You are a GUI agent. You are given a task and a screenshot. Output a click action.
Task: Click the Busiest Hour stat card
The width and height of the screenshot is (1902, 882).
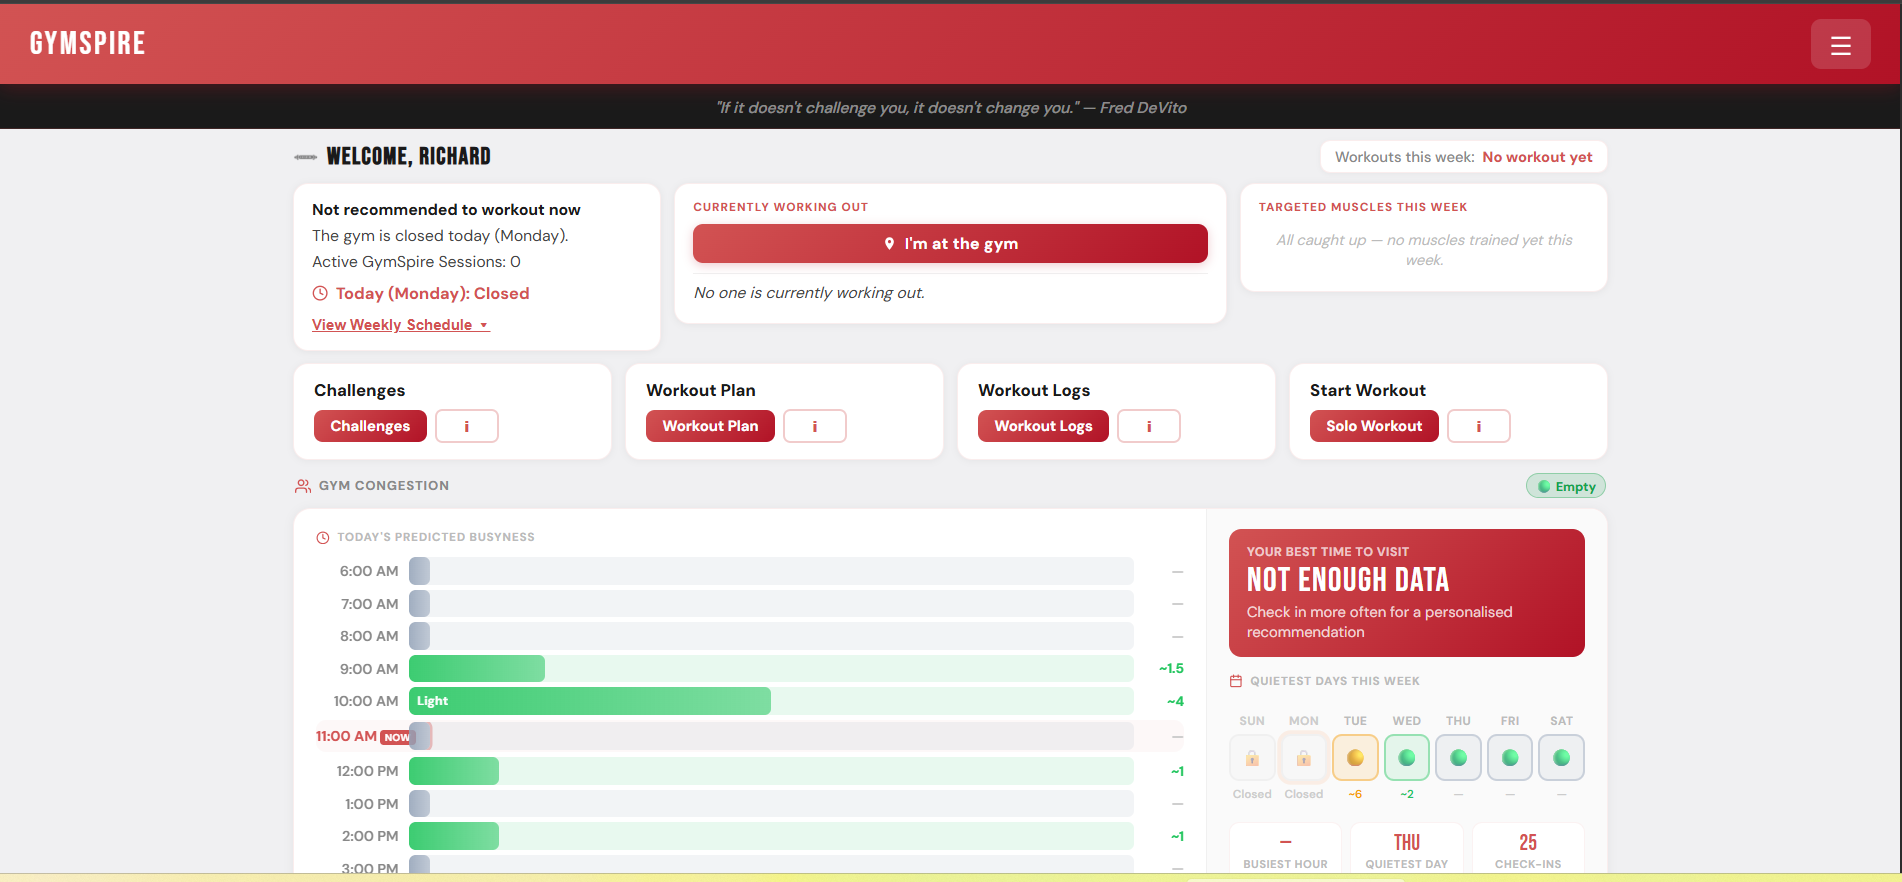coord(1285,850)
